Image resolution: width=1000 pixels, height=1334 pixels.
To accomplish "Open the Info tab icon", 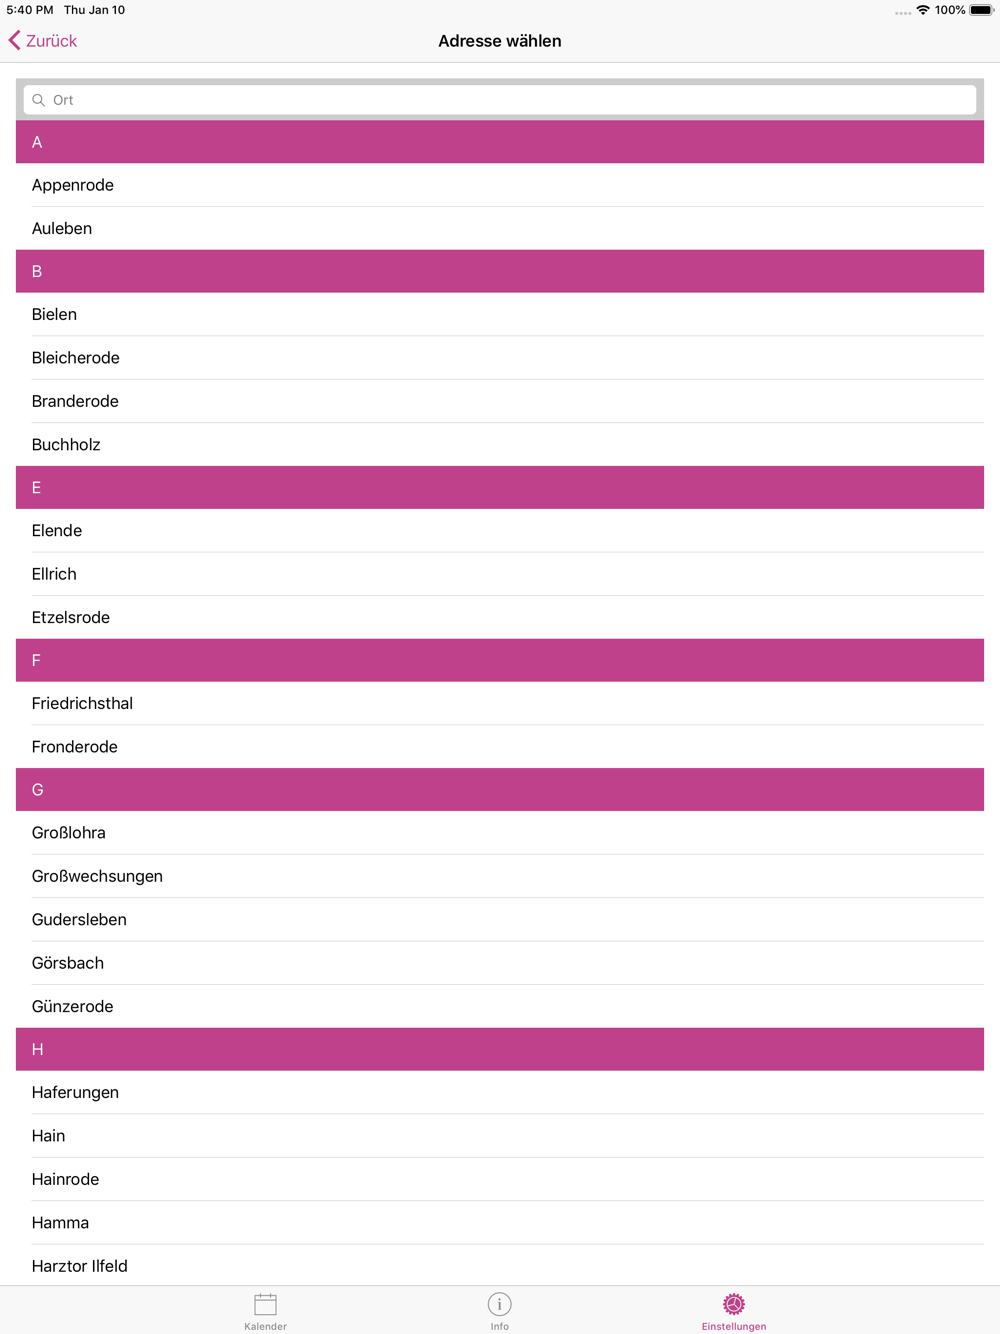I will tap(499, 1304).
